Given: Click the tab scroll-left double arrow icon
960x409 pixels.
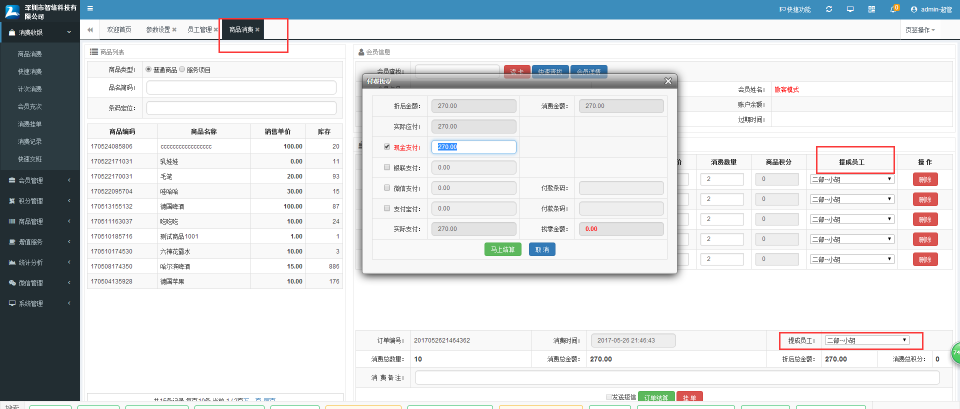Looking at the screenshot, I should (91, 30).
